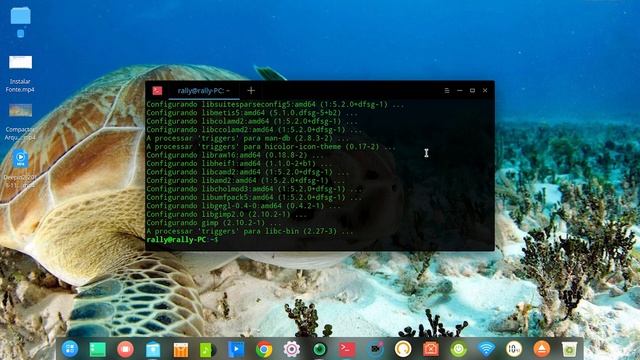Screen dimensions: 640x360
Task: Click the 'triggers' para hicolor-icon-theme line
Action: (271, 147)
